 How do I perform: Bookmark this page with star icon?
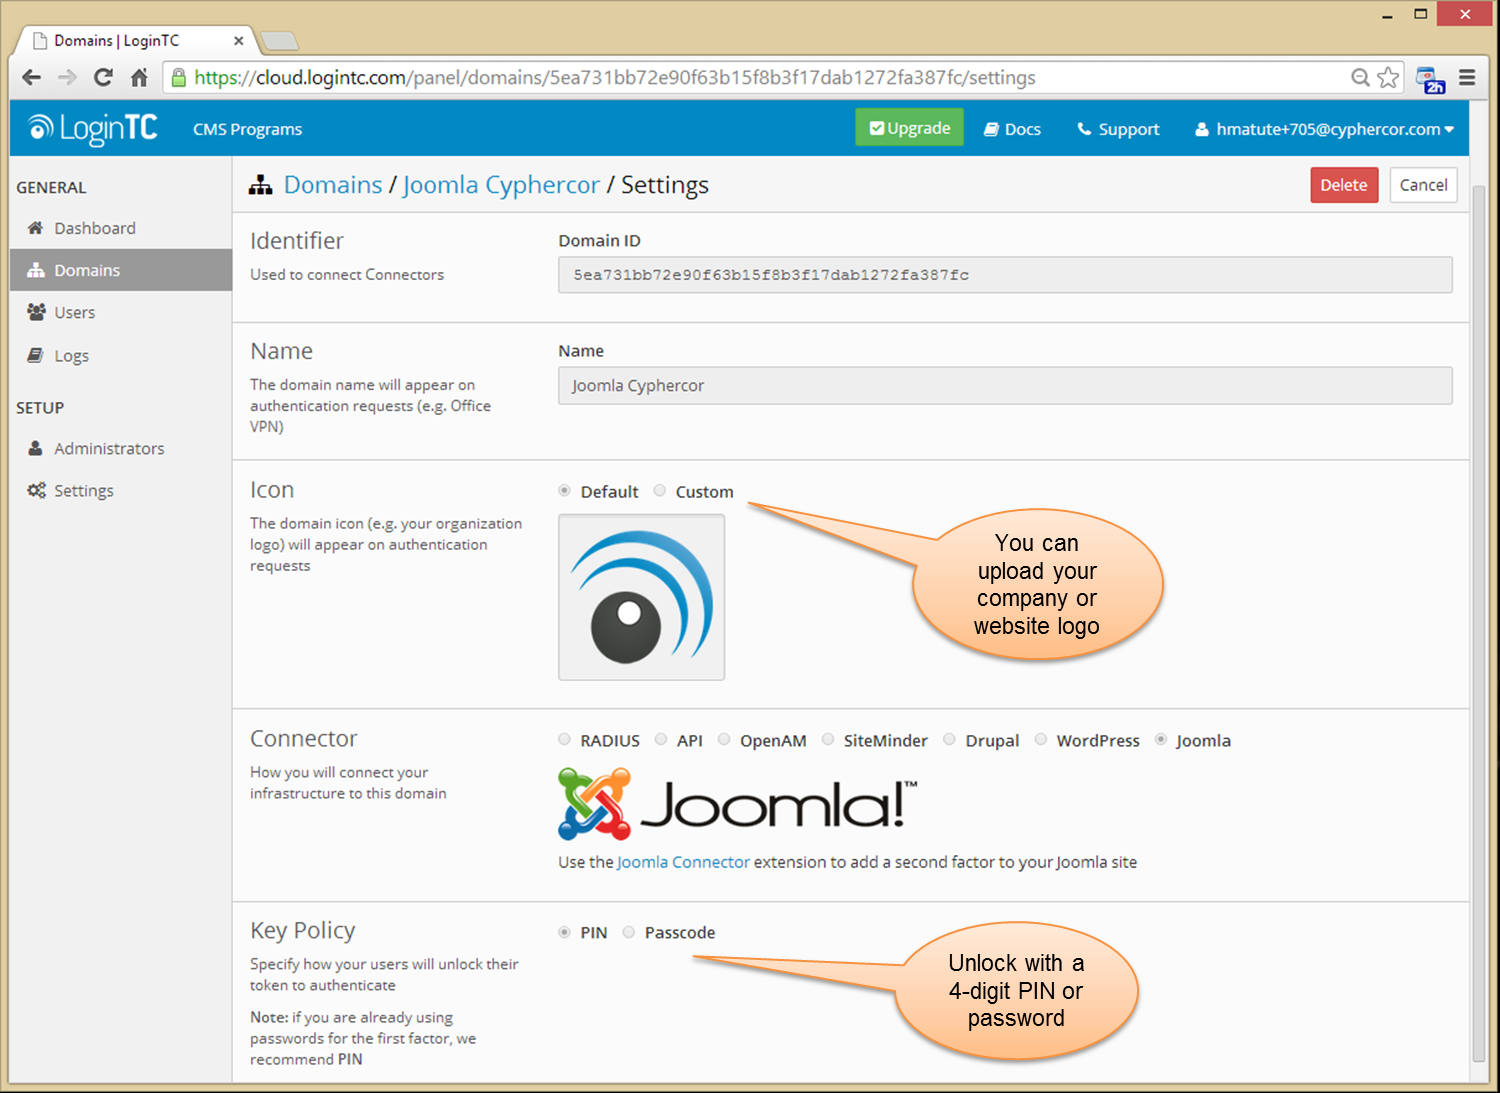(1388, 77)
